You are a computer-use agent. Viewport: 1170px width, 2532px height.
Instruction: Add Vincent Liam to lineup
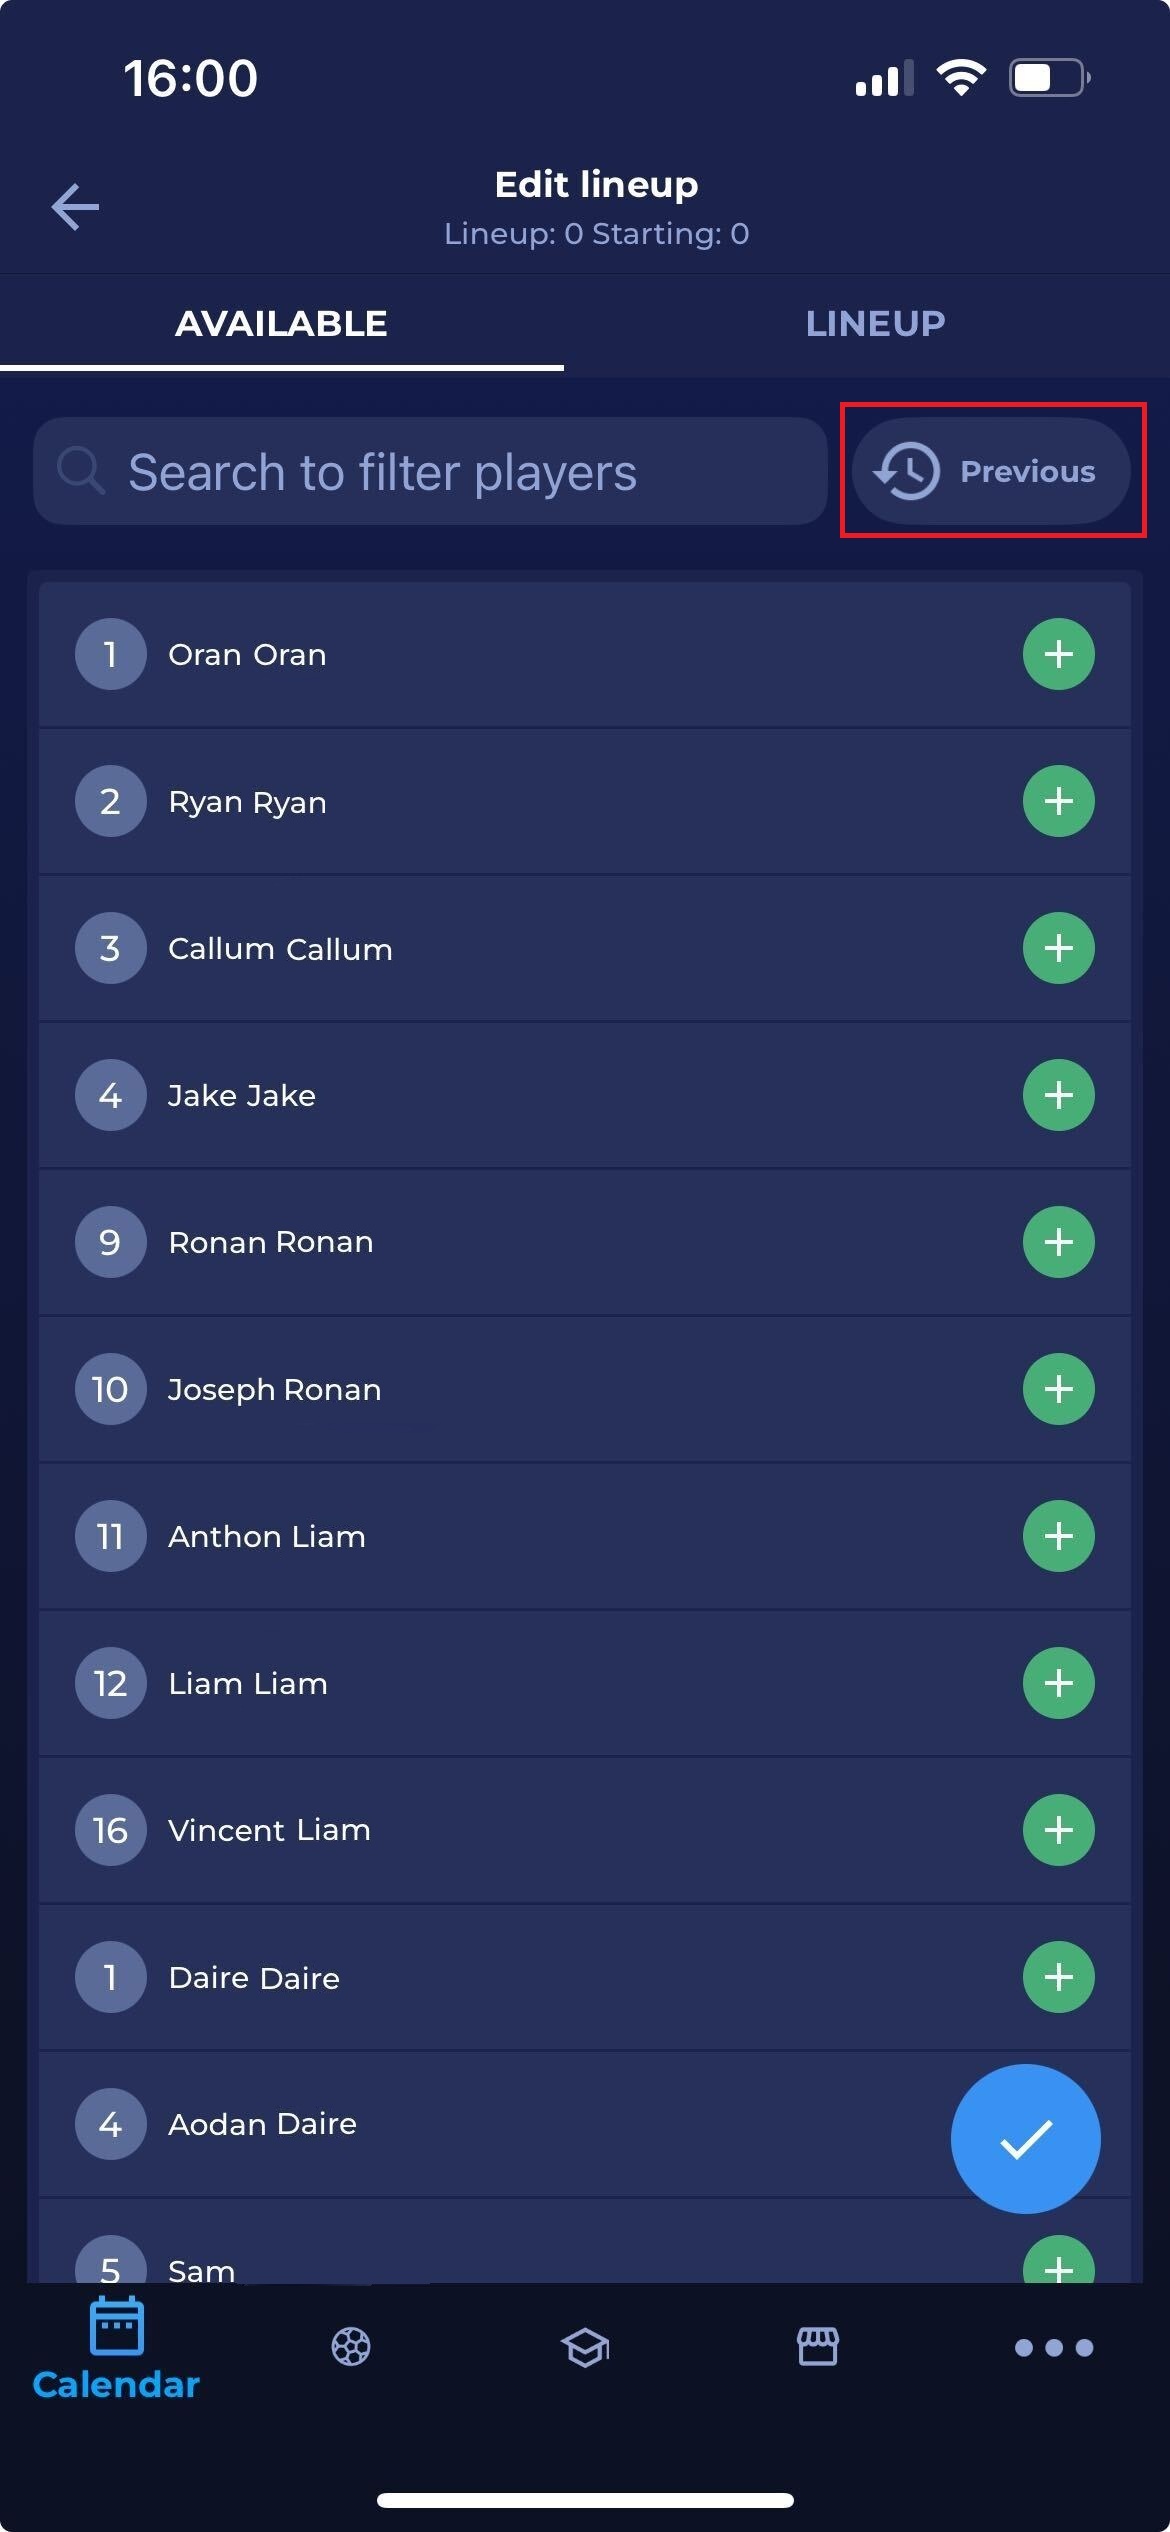coord(1058,1830)
